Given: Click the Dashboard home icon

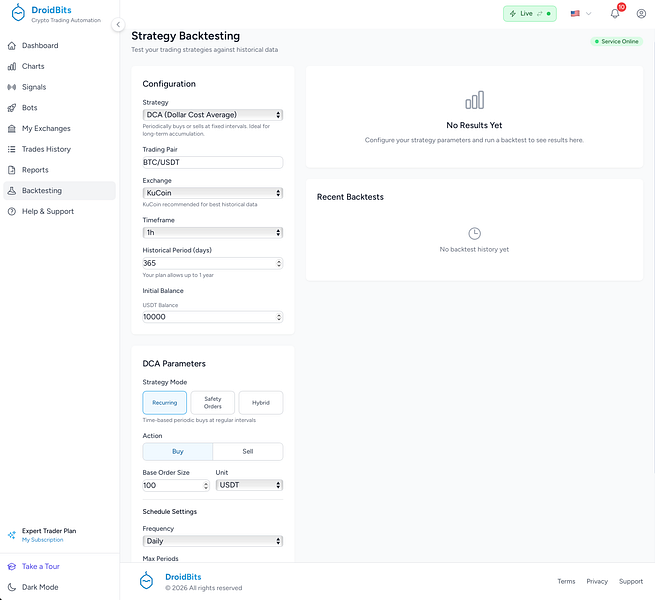Looking at the screenshot, I should click(x=12, y=46).
